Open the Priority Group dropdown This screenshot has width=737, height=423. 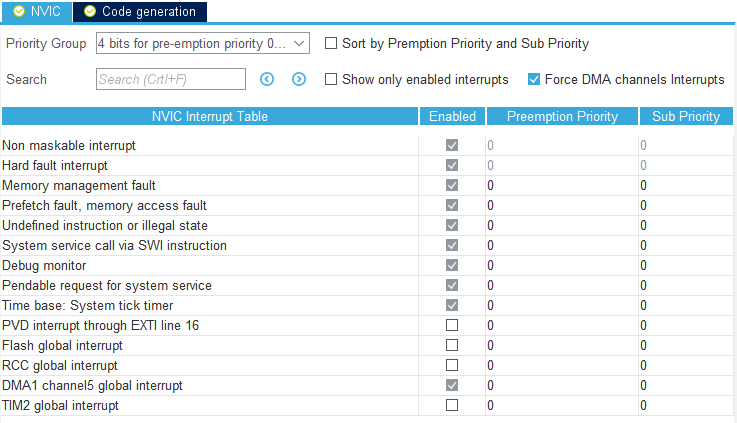point(203,43)
